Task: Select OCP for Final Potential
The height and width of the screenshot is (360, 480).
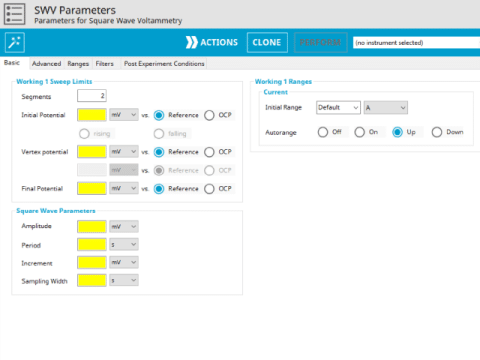Action: click(209, 189)
